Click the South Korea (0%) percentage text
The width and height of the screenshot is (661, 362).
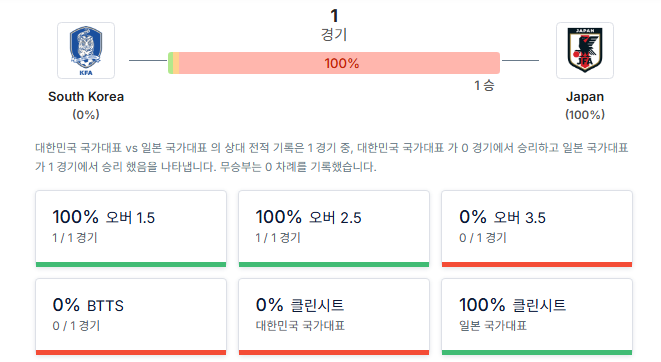pos(86,115)
